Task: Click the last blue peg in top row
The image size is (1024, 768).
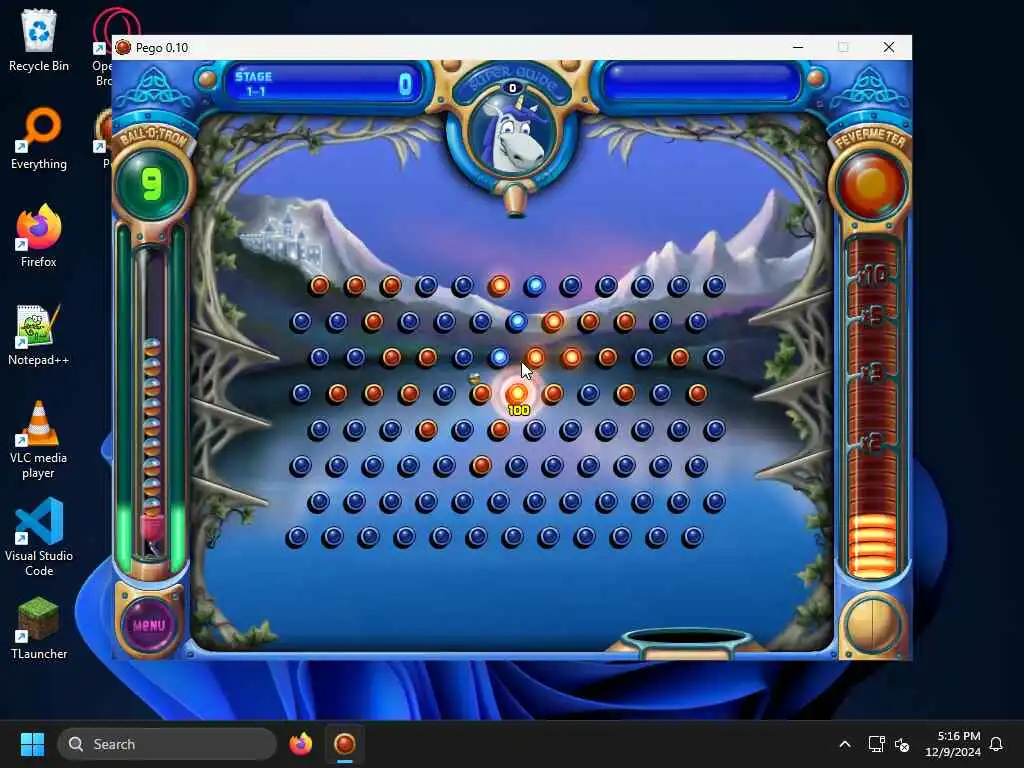Action: (x=714, y=285)
